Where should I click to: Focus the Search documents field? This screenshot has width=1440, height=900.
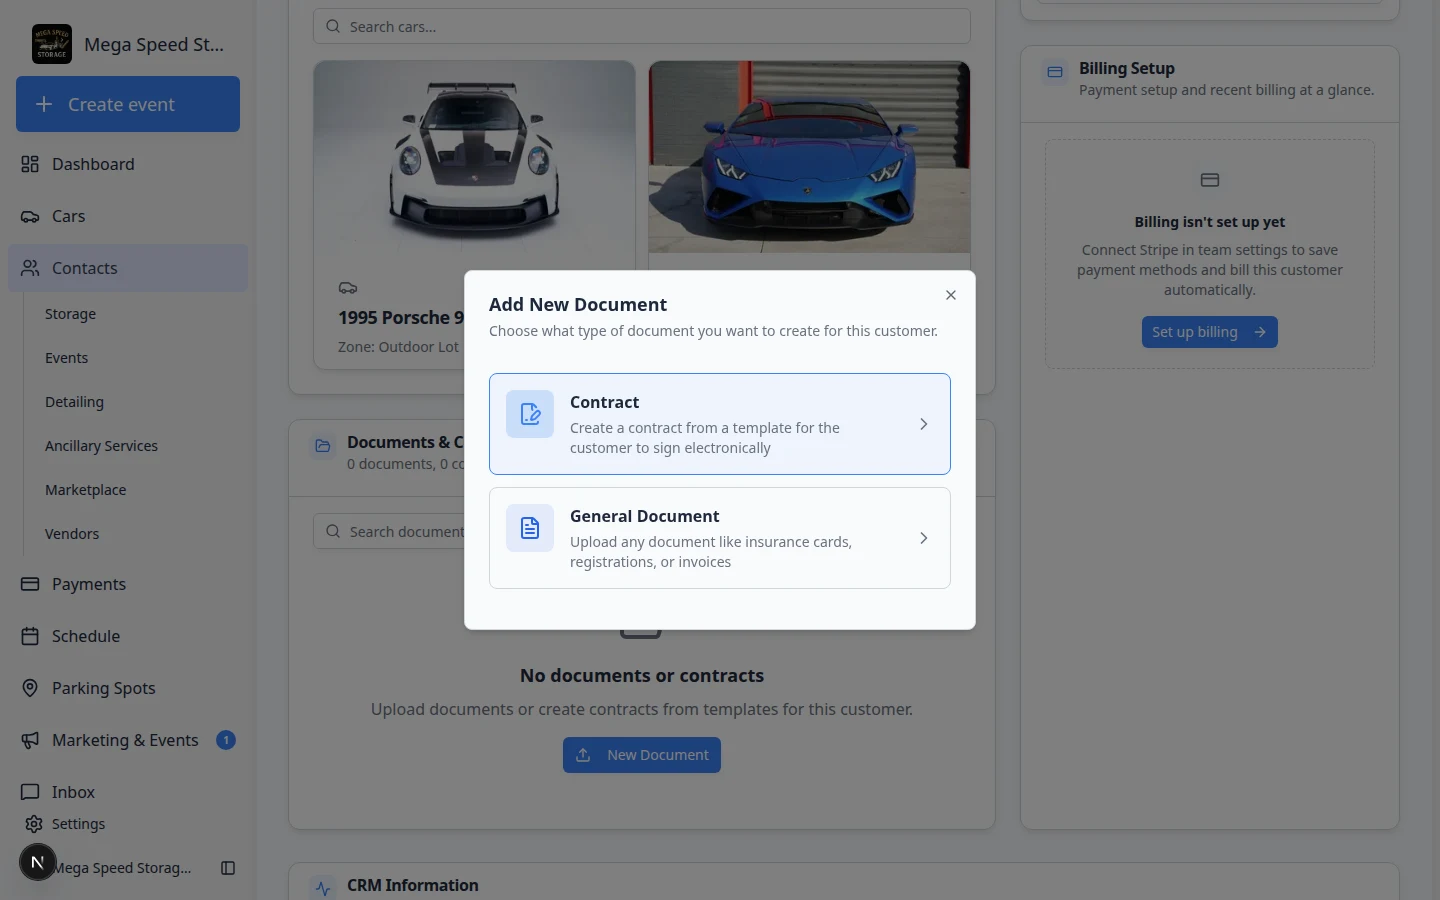click(389, 532)
